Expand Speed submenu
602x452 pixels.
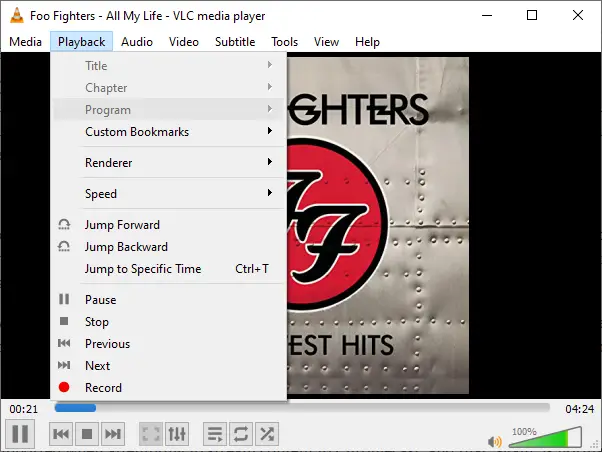point(168,194)
